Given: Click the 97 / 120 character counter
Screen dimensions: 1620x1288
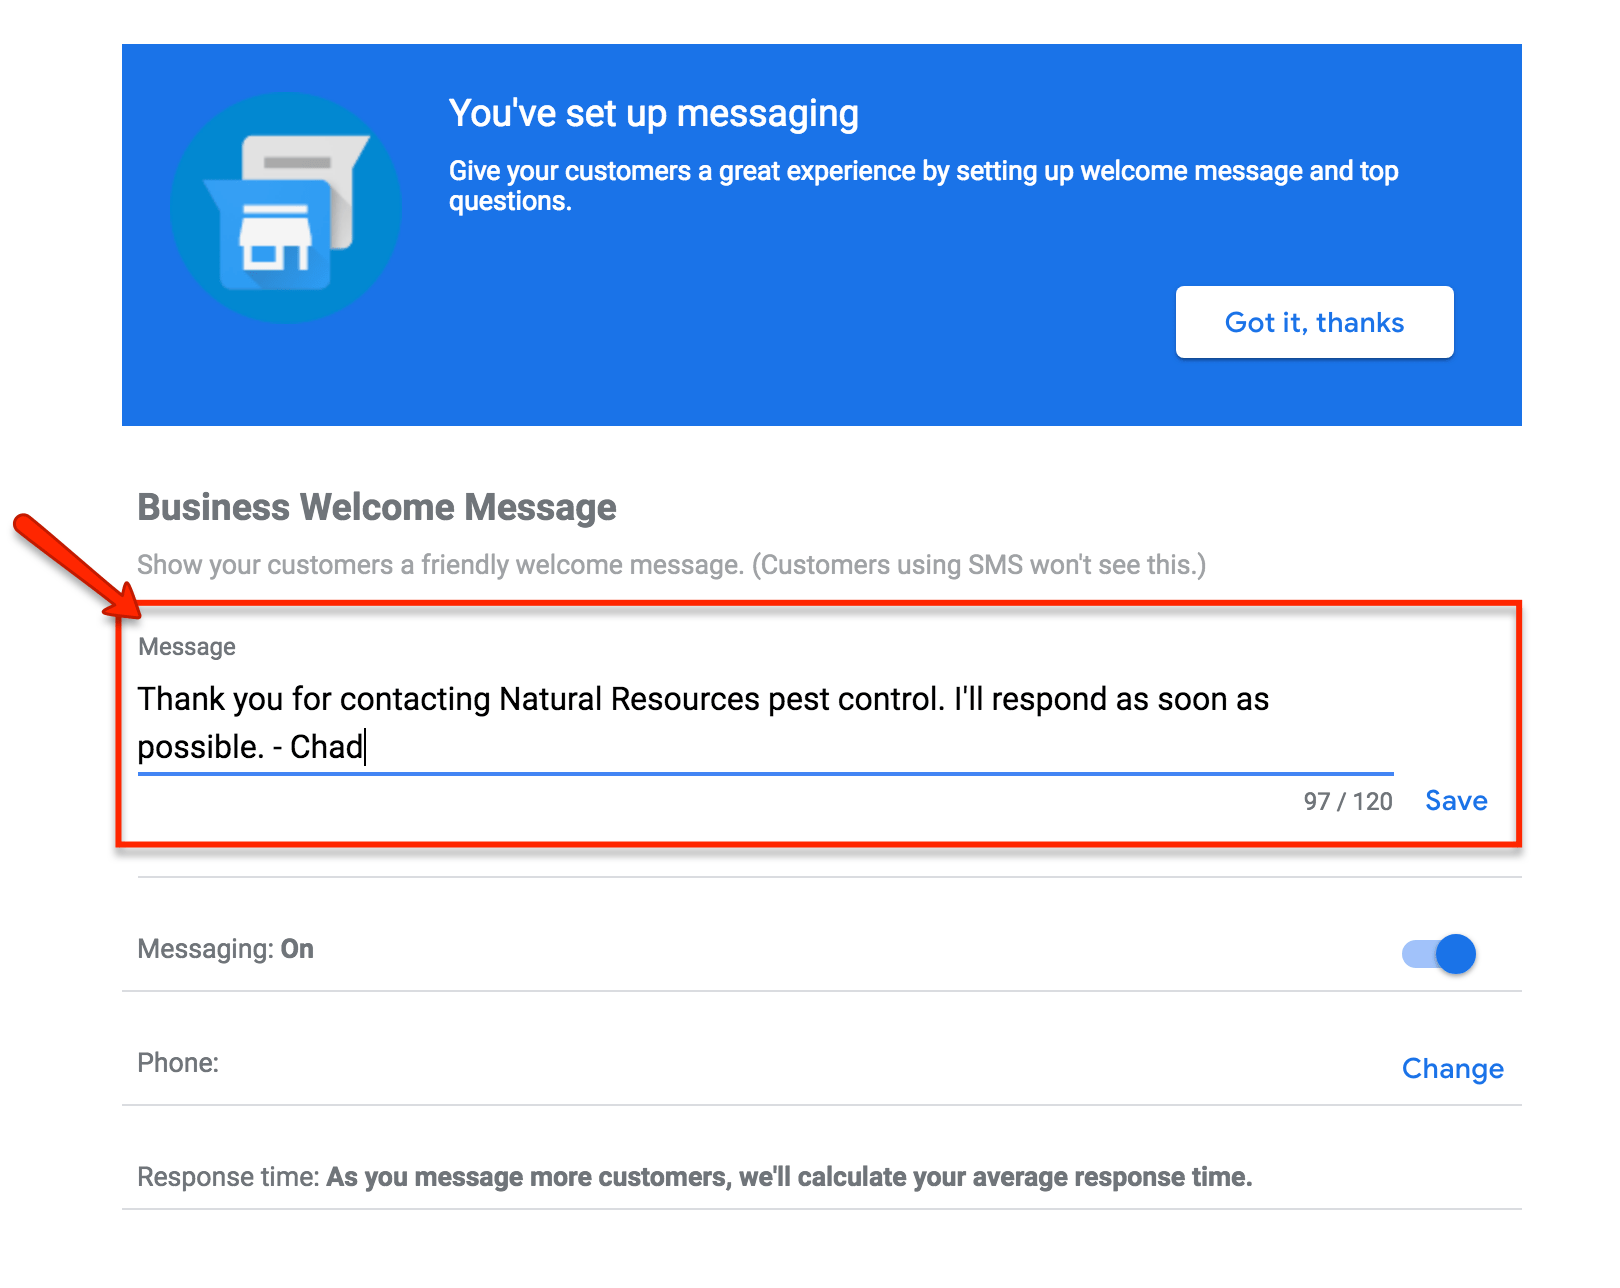Looking at the screenshot, I should coord(1348,802).
